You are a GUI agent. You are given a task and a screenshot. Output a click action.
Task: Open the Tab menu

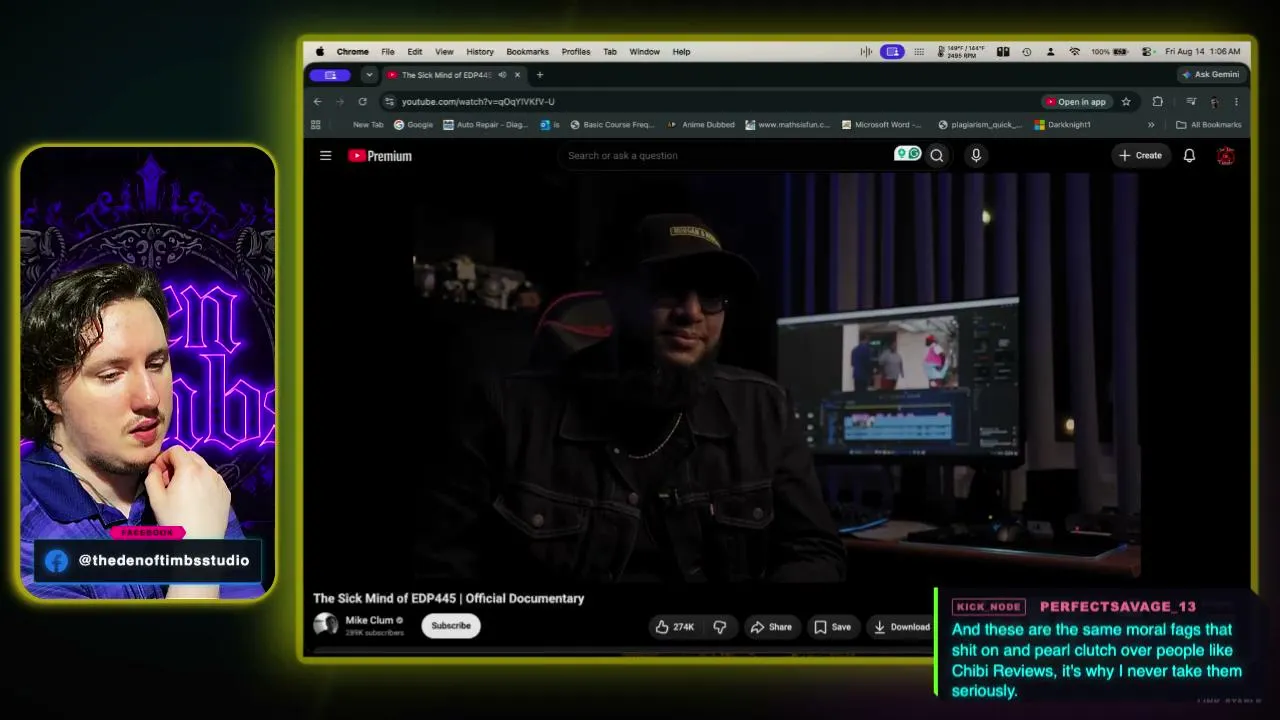(x=610, y=52)
